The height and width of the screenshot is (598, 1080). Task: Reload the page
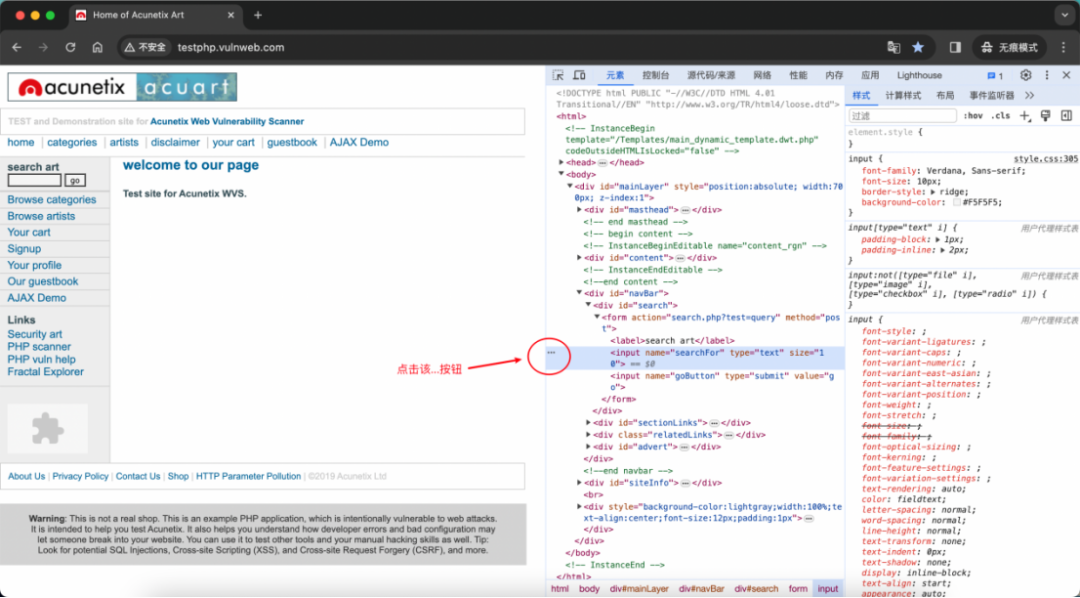pyautogui.click(x=70, y=48)
